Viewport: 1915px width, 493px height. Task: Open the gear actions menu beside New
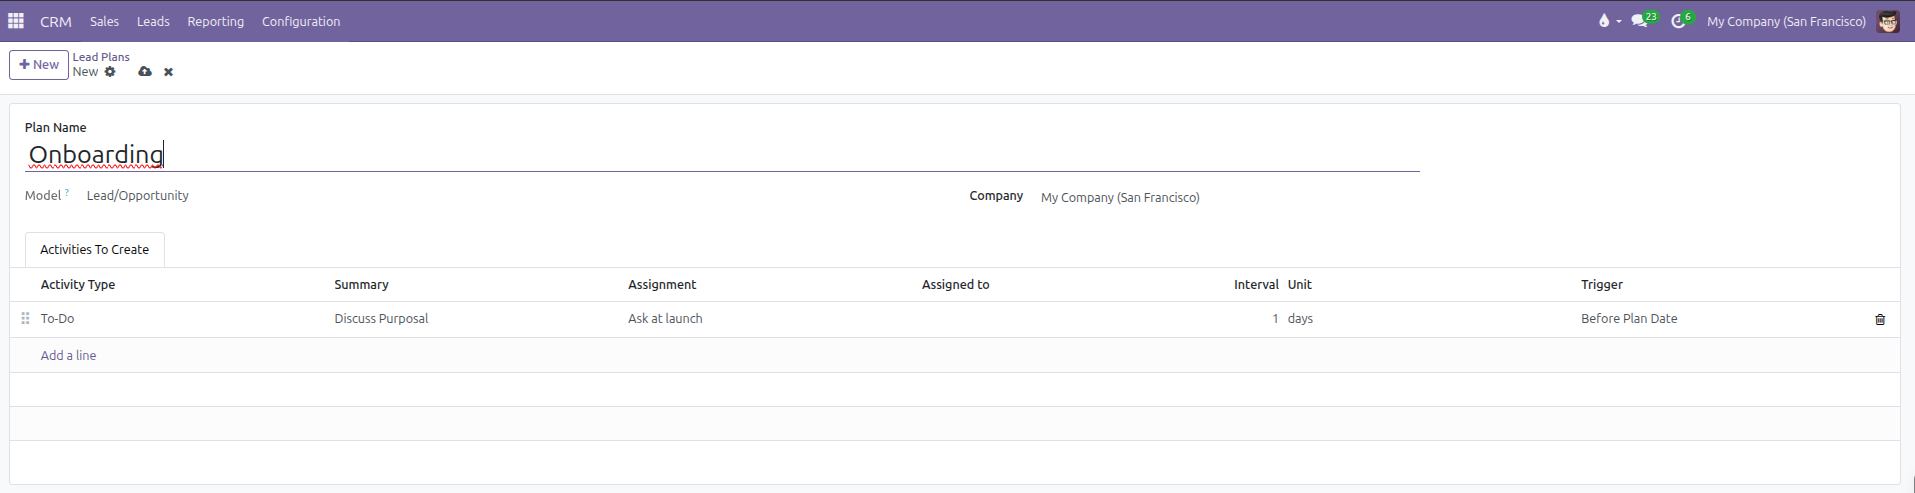[110, 72]
